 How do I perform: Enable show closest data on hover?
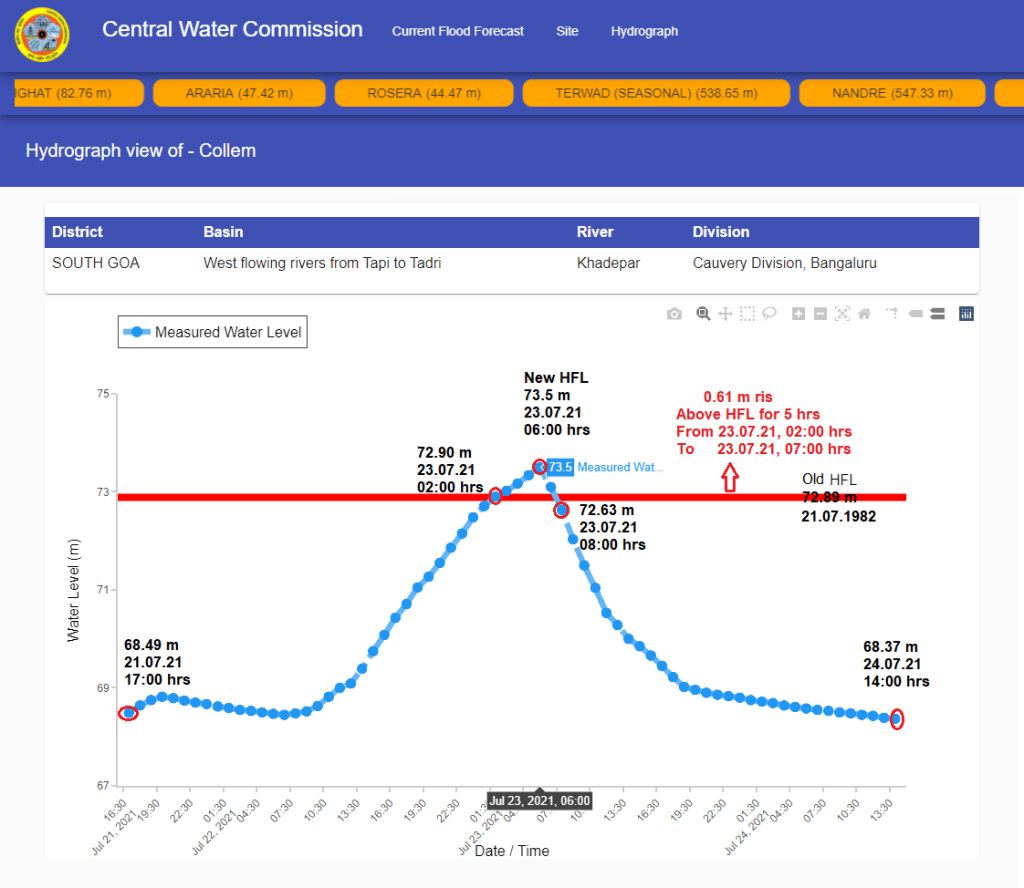[x=915, y=314]
